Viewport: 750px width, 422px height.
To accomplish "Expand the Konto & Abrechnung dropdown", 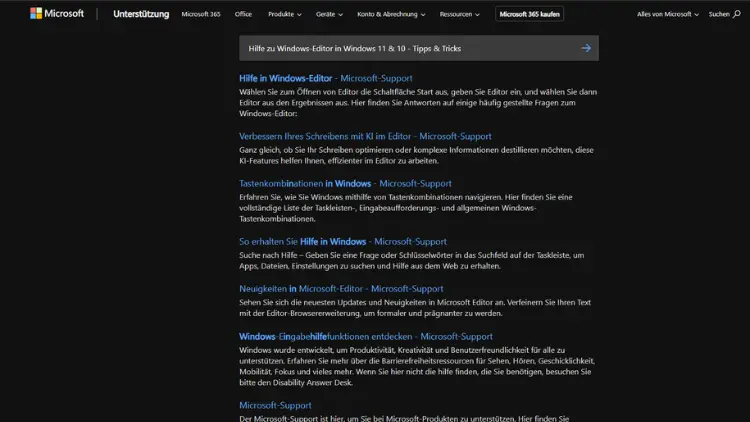I will point(391,14).
